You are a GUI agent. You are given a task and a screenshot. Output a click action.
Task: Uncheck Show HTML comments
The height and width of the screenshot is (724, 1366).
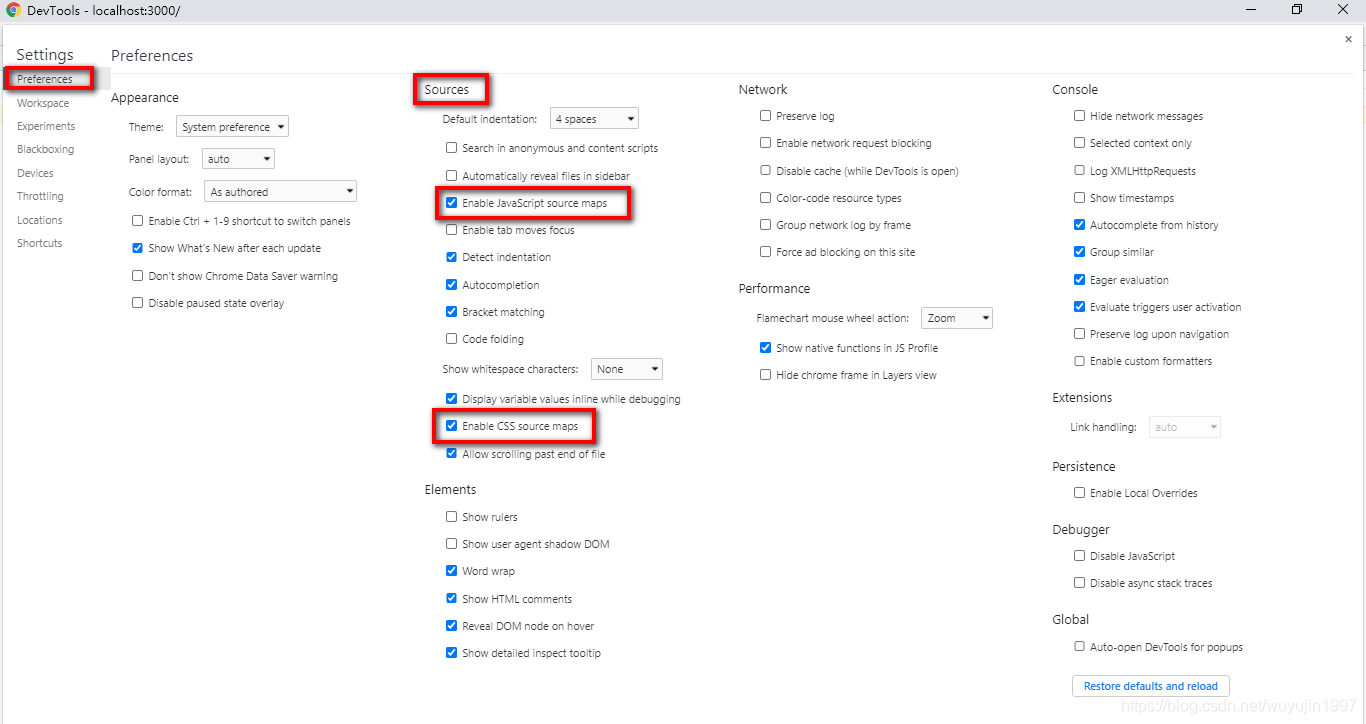pyautogui.click(x=451, y=599)
